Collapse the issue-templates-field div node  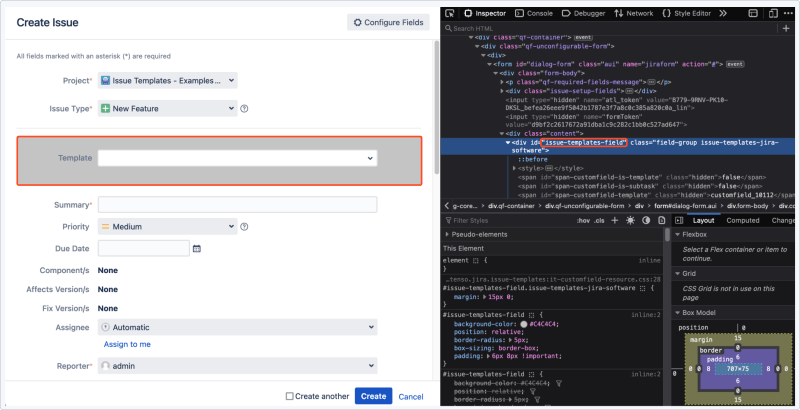click(508, 143)
